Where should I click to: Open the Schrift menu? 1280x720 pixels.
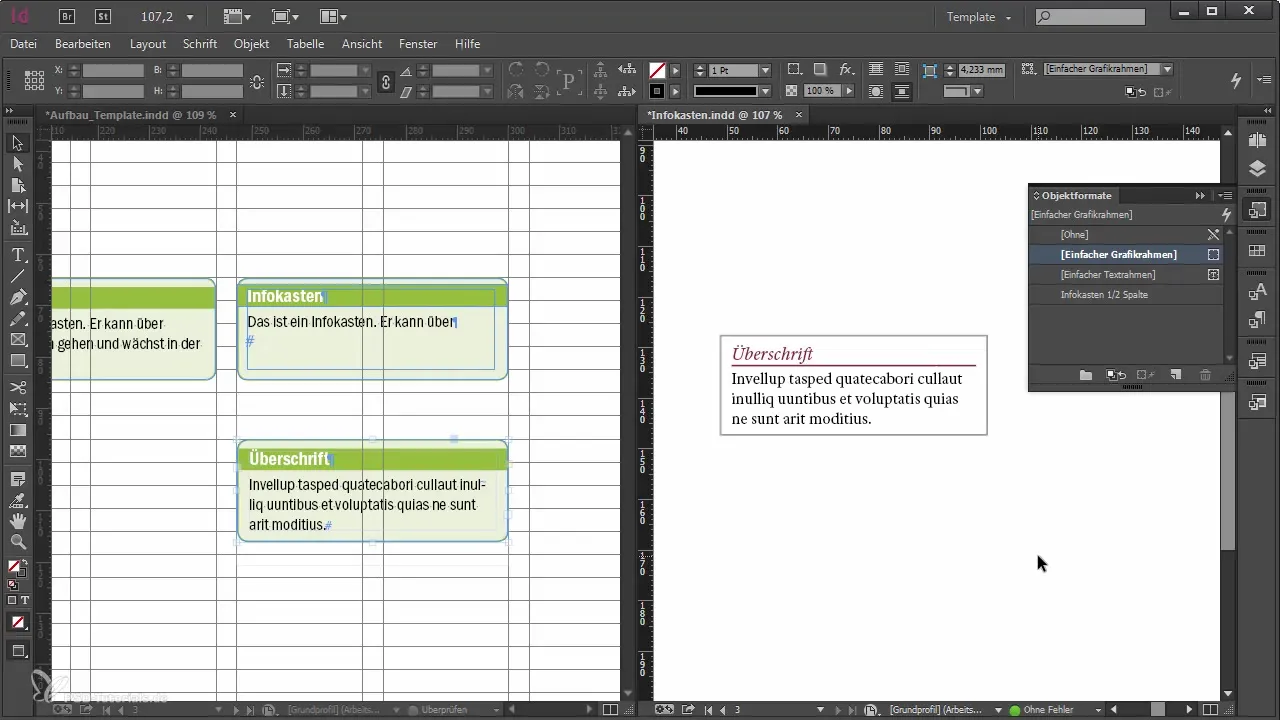[x=200, y=44]
